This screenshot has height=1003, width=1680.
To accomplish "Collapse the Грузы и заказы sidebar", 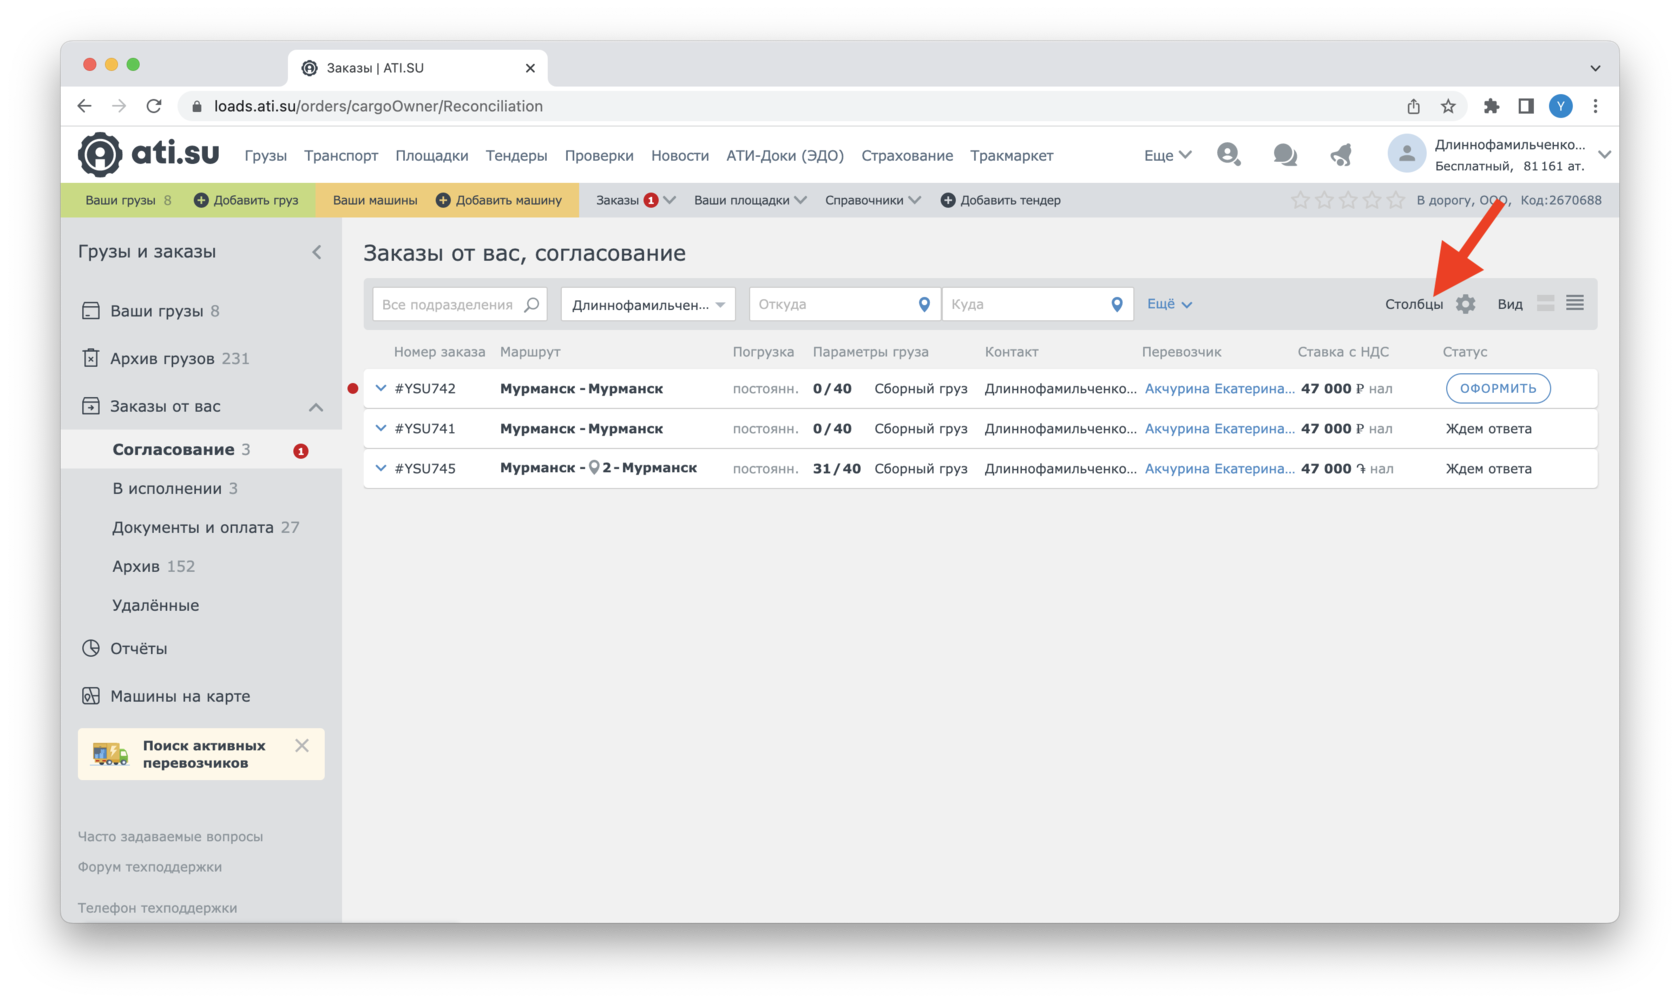I will click(x=317, y=252).
